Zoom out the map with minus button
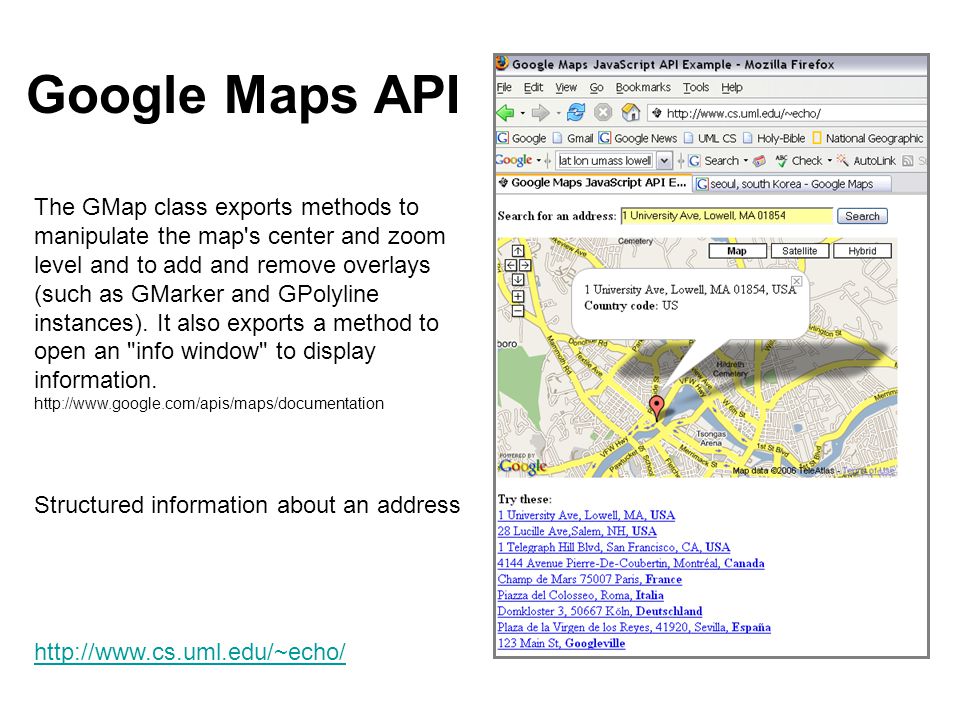 (x=518, y=311)
